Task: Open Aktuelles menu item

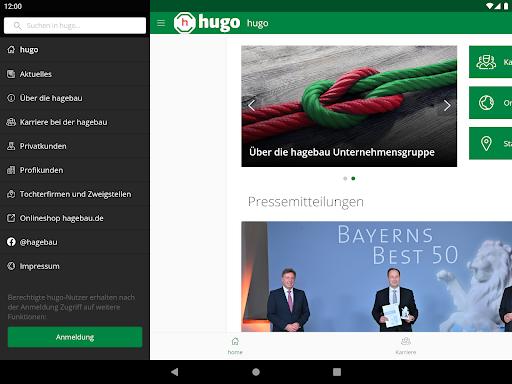Action: 75,74
